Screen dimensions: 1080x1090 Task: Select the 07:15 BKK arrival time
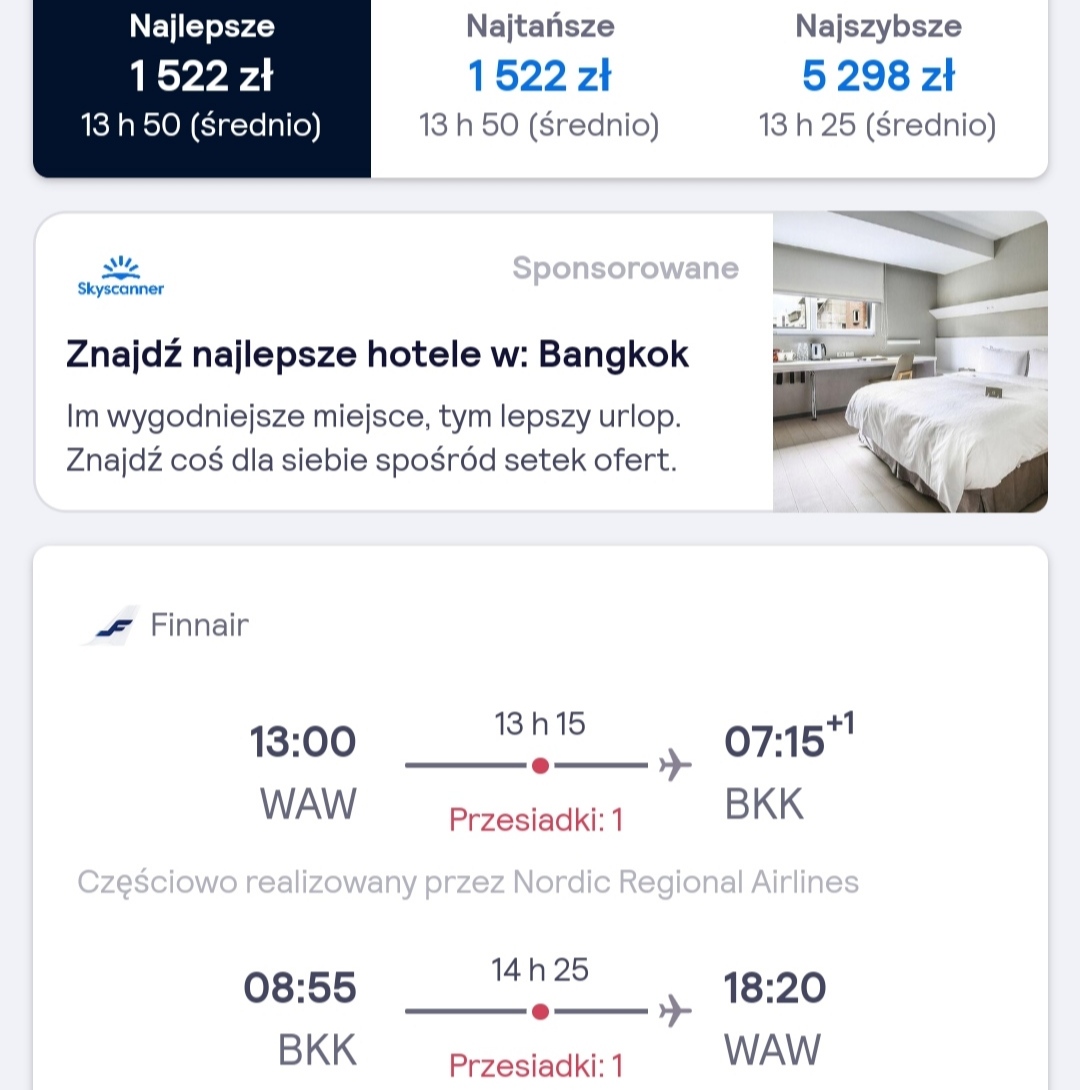[789, 768]
